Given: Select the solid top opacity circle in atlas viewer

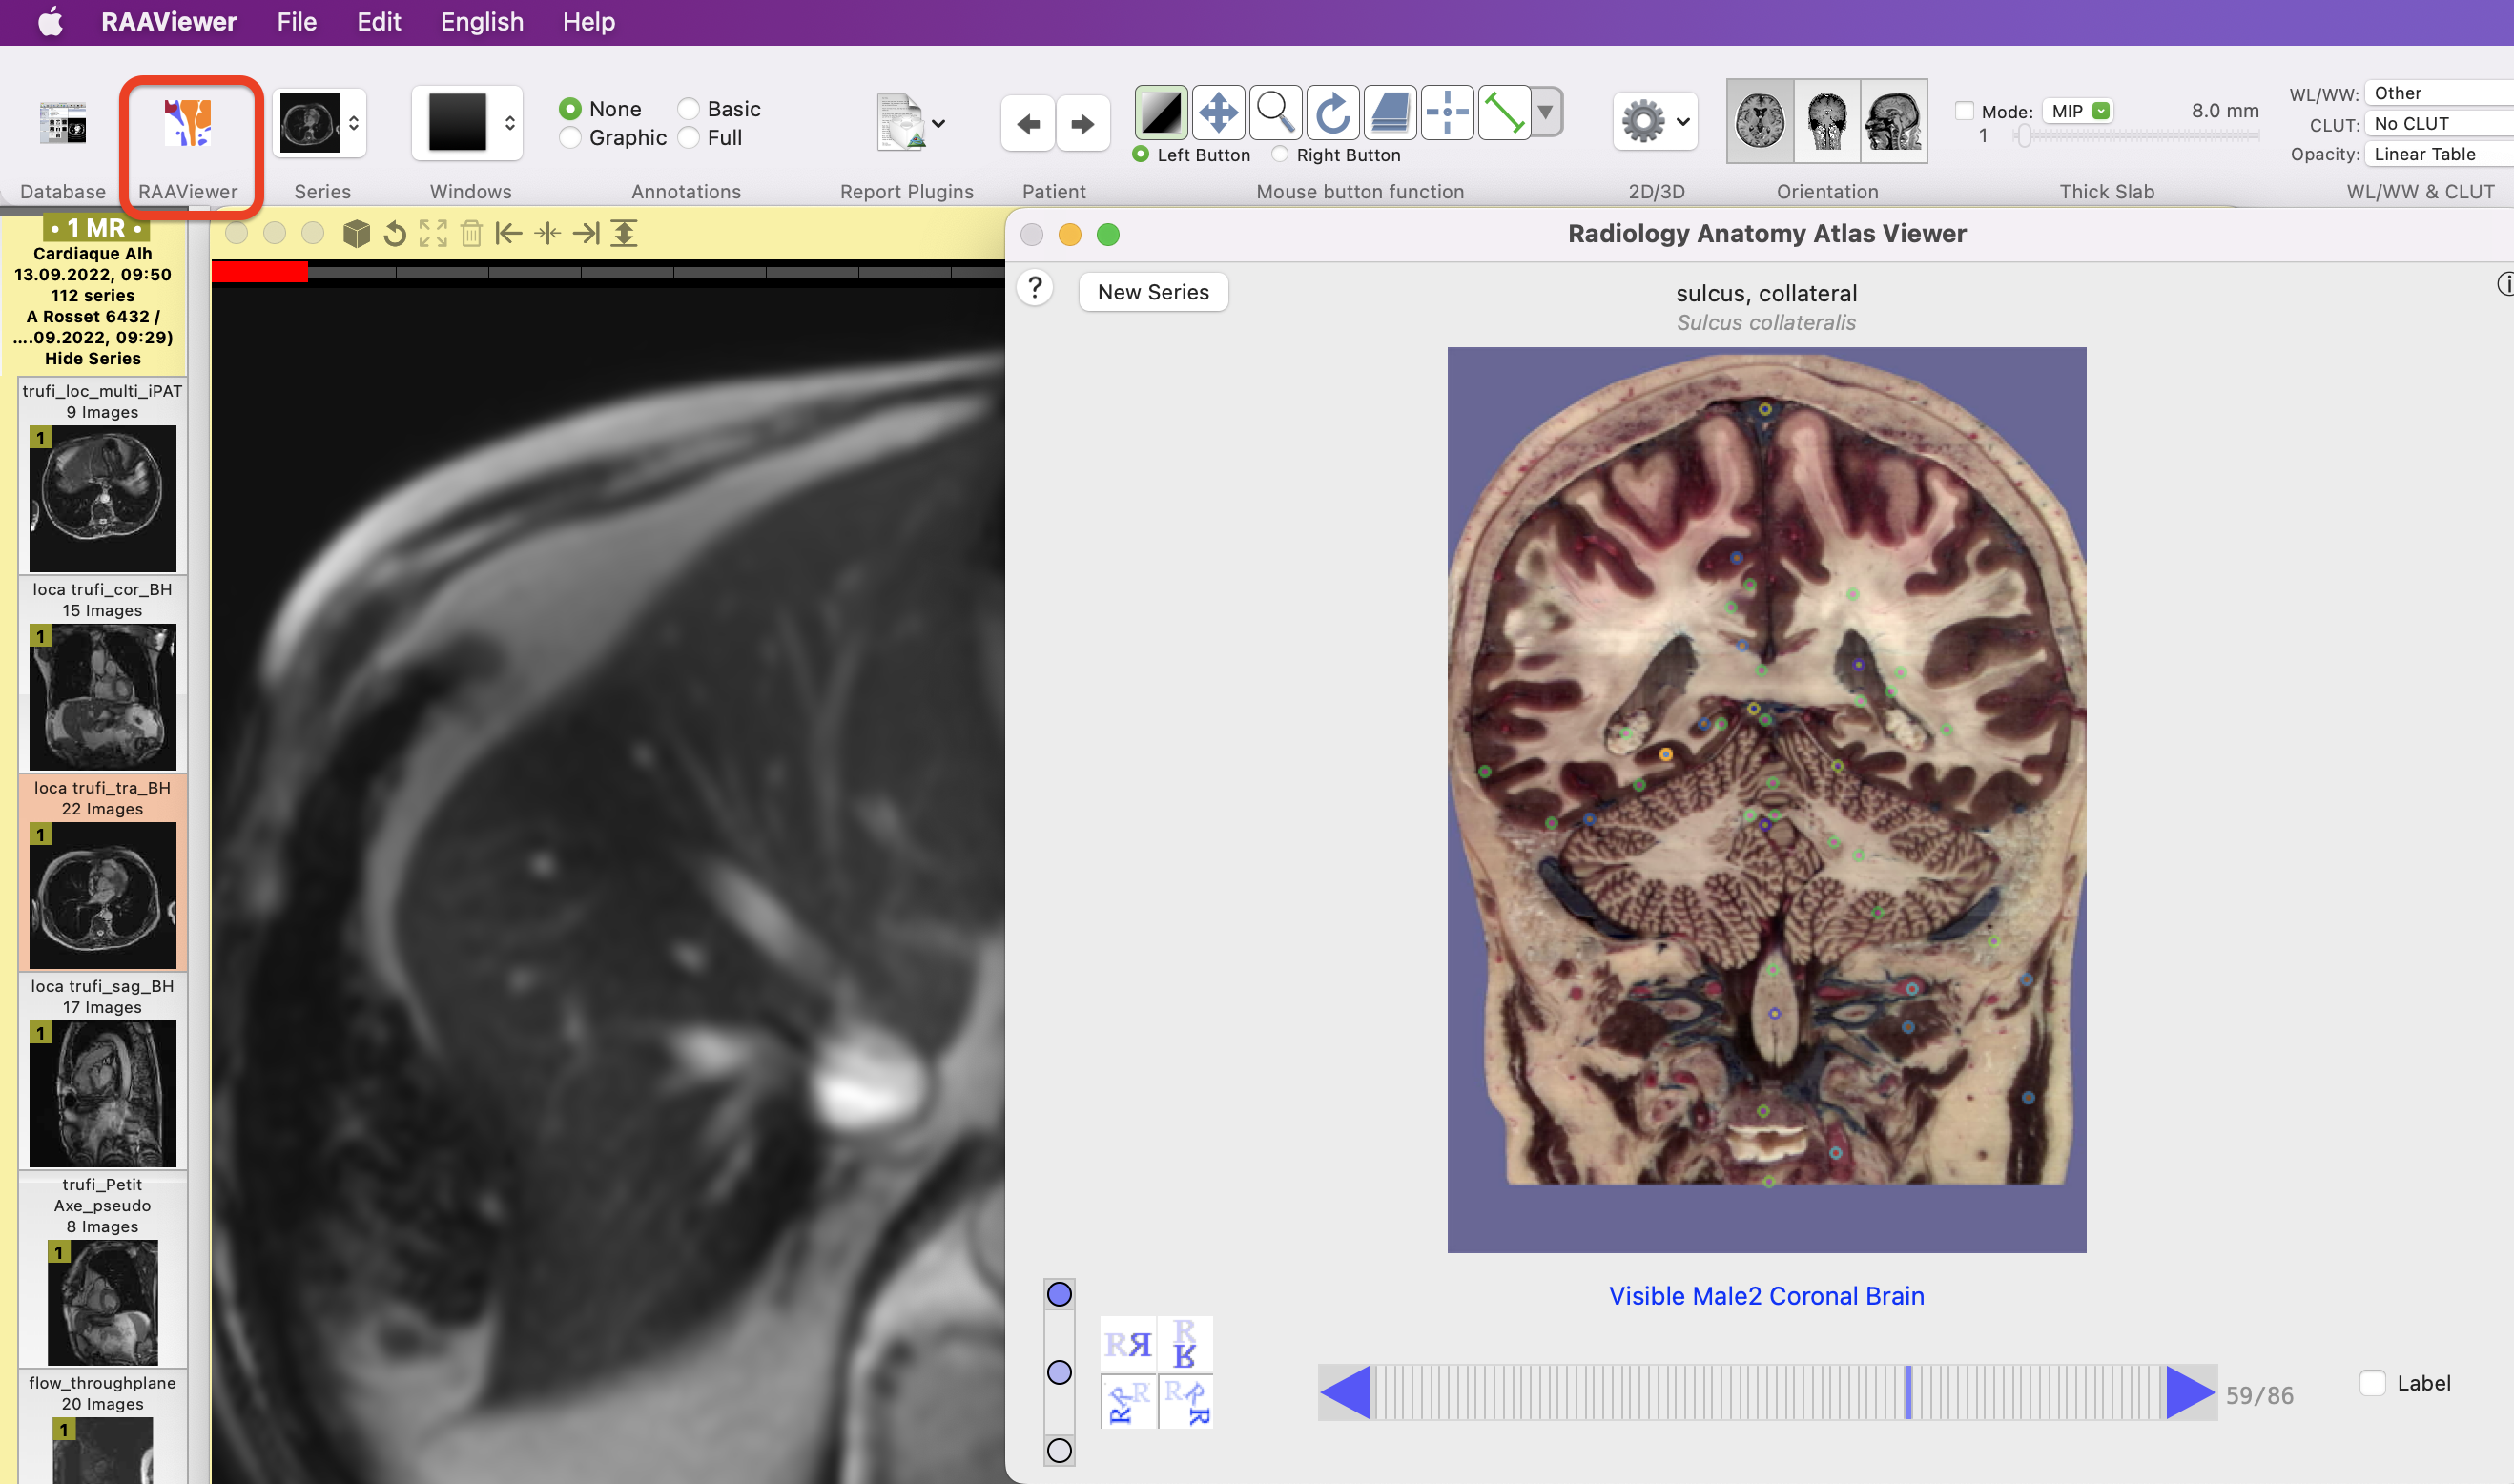Looking at the screenshot, I should coord(1059,1294).
